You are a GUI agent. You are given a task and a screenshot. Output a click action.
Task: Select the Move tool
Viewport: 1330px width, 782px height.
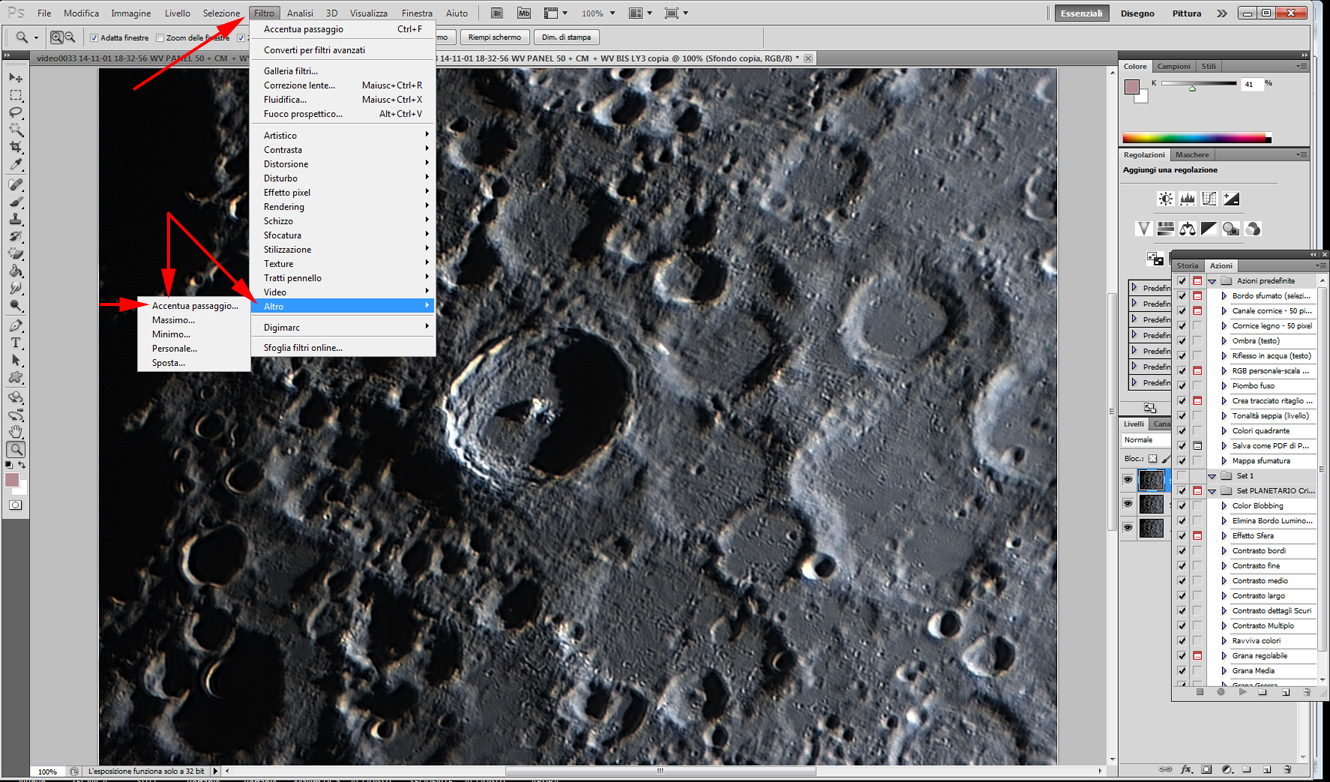coord(16,77)
